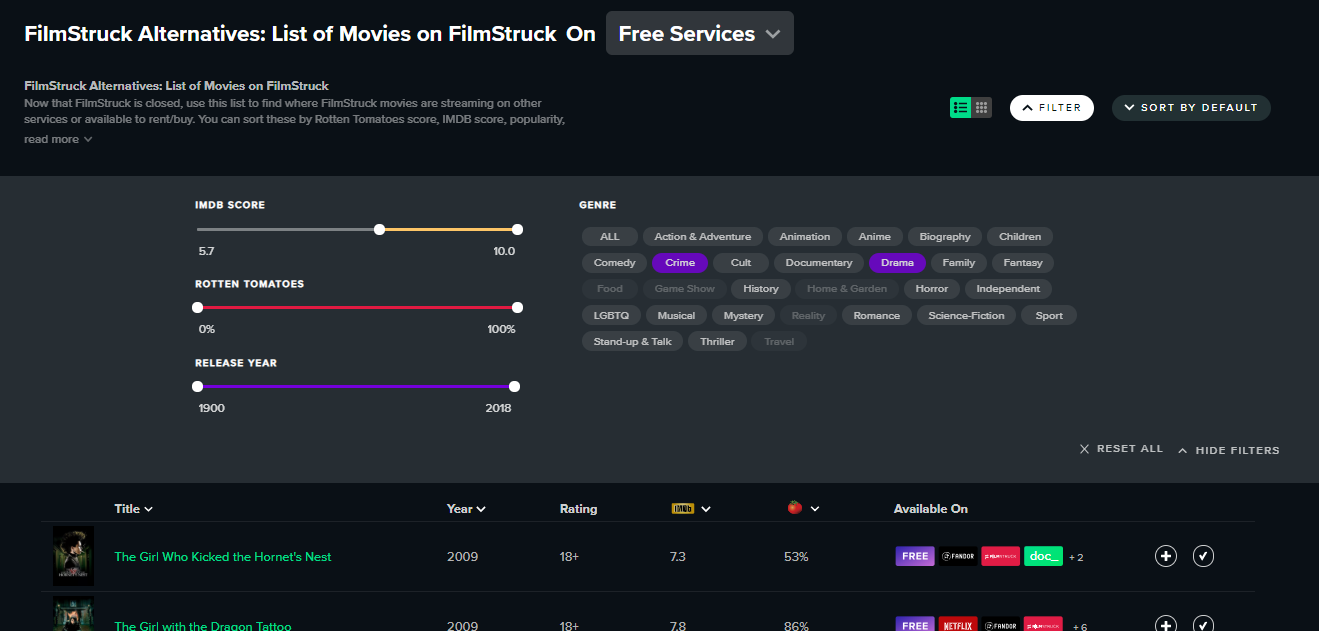Screen dimensions: 1319x631
Task: Click Hornet's Nest year 2009 cell
Action: pos(462,556)
